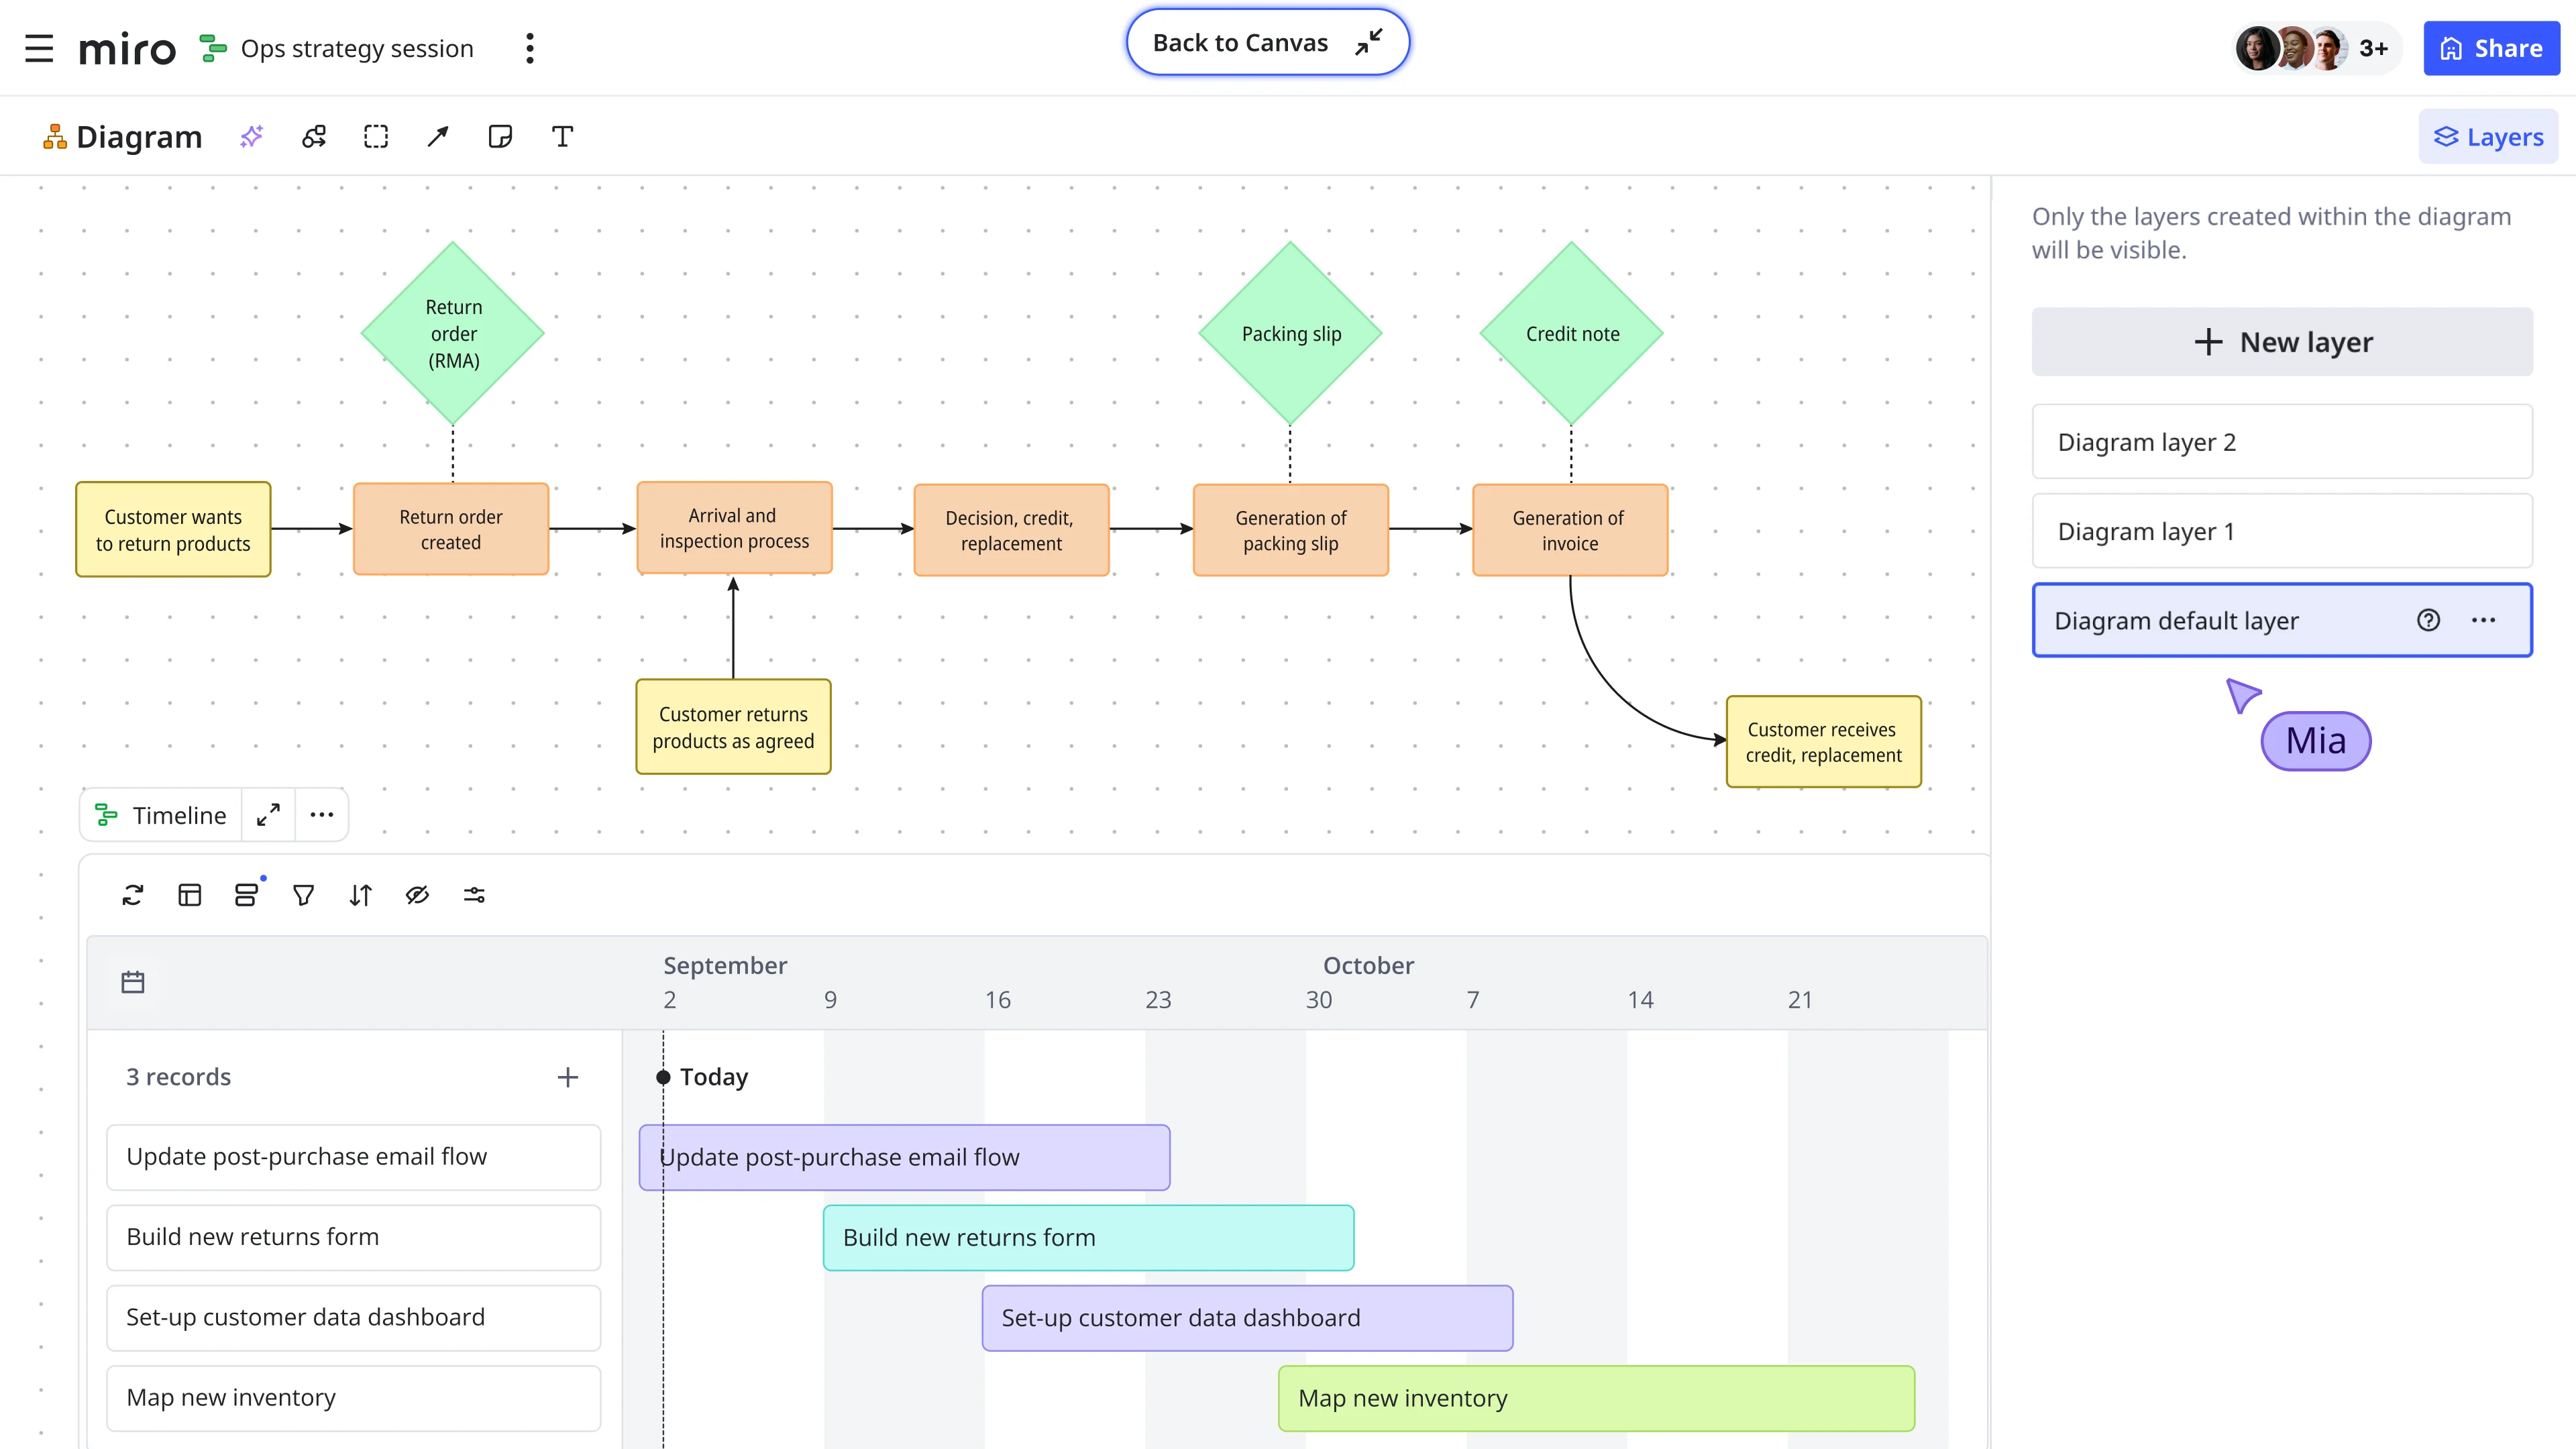The width and height of the screenshot is (2576, 1449).
Task: Select the Arrival and inspection process node
Action: [x=734, y=528]
